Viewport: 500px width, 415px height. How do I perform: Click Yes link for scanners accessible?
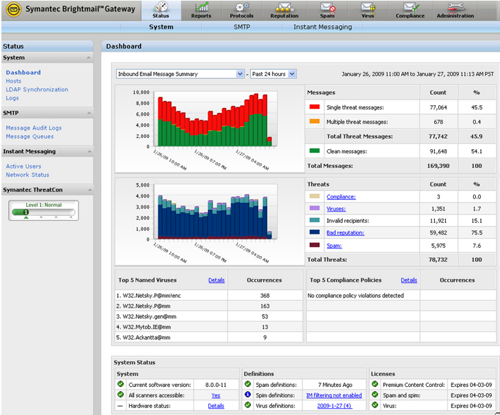216,395
